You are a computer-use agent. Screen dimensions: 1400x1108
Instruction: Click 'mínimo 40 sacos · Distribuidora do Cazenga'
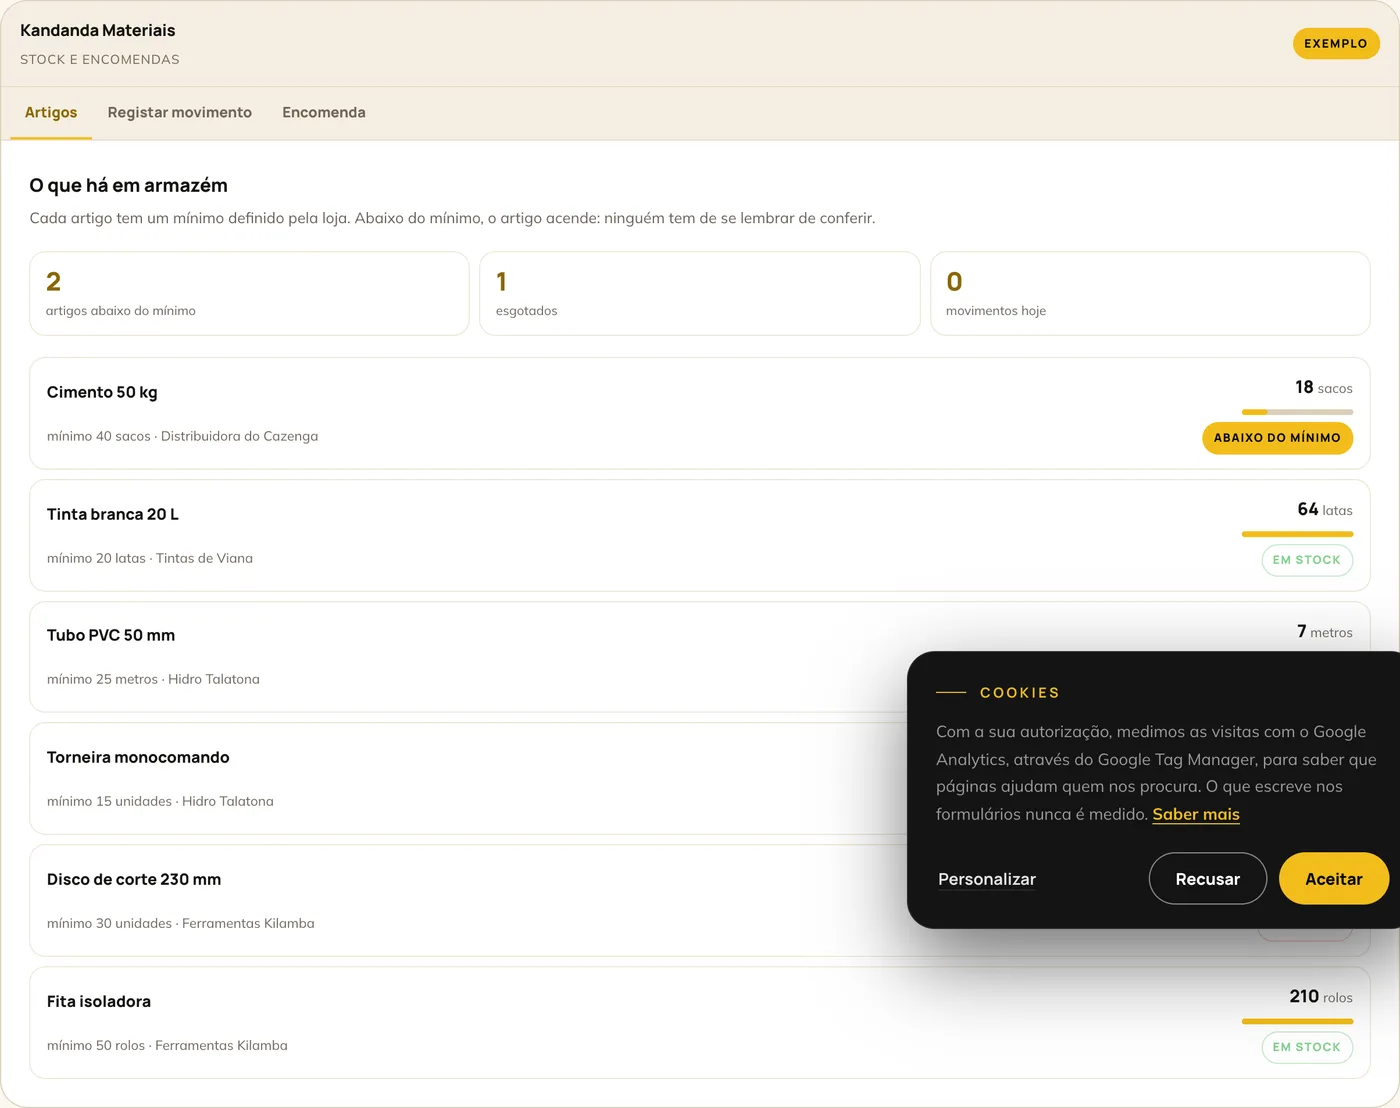[x=182, y=436]
